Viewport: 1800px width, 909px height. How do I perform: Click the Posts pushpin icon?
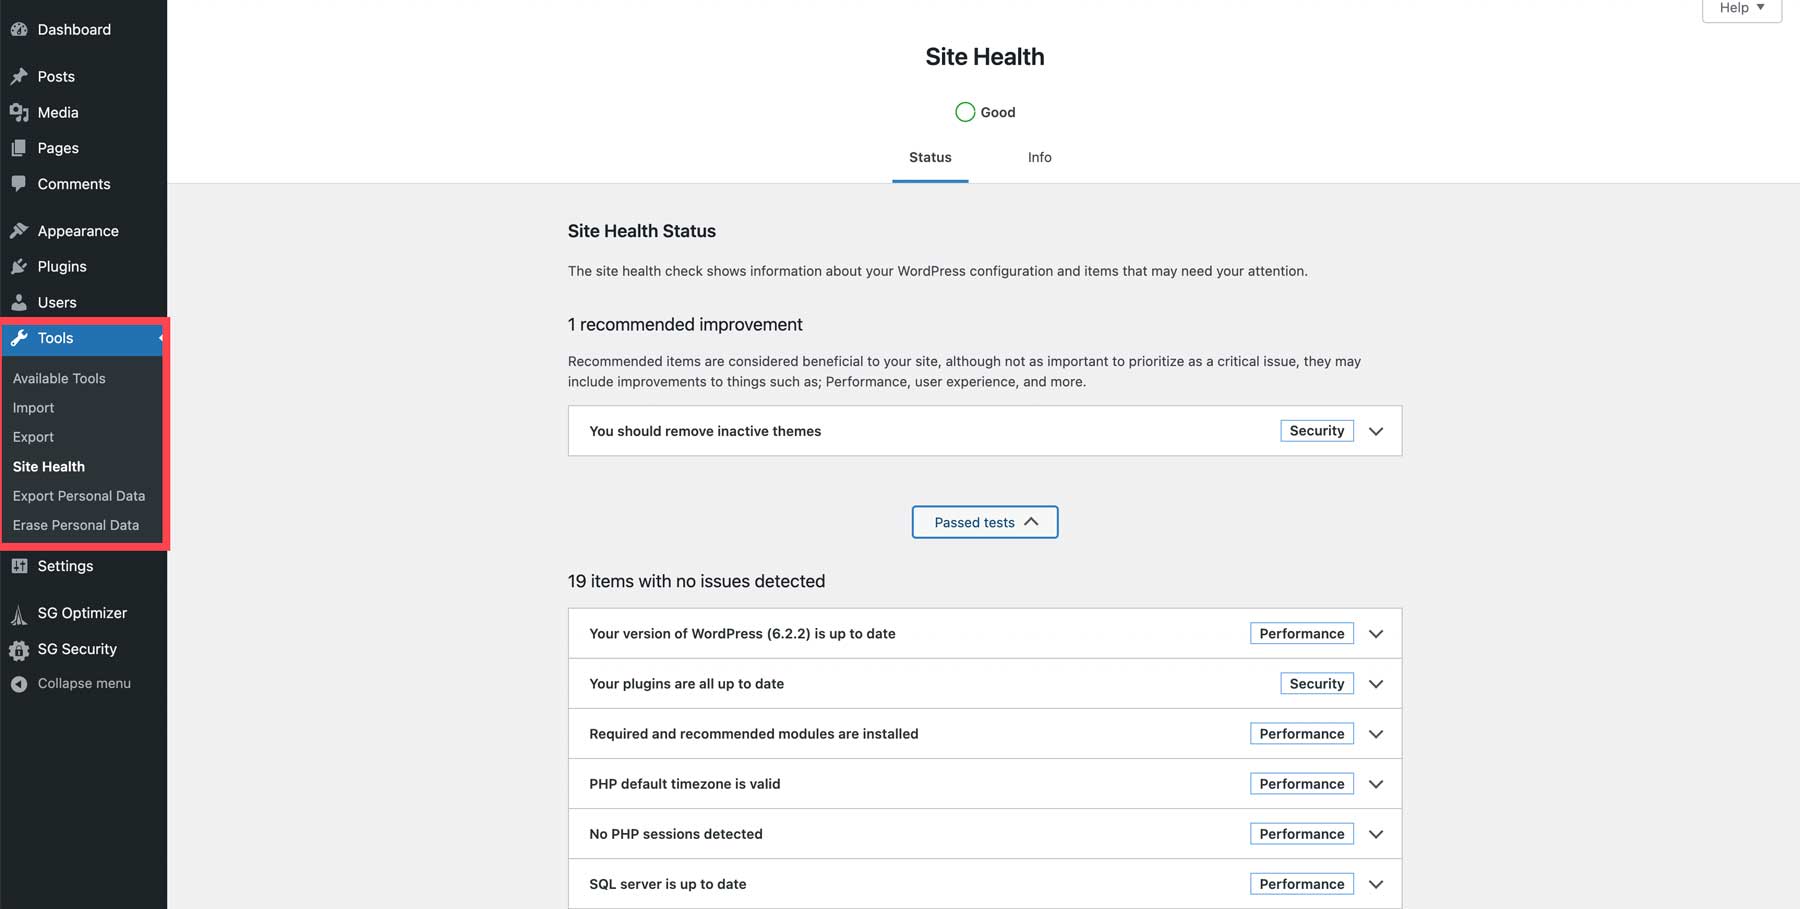click(x=19, y=76)
